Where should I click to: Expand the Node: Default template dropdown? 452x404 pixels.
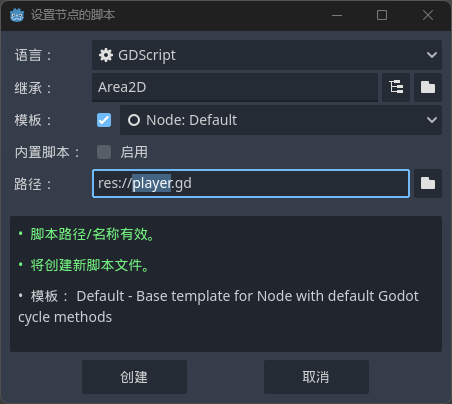coord(281,120)
